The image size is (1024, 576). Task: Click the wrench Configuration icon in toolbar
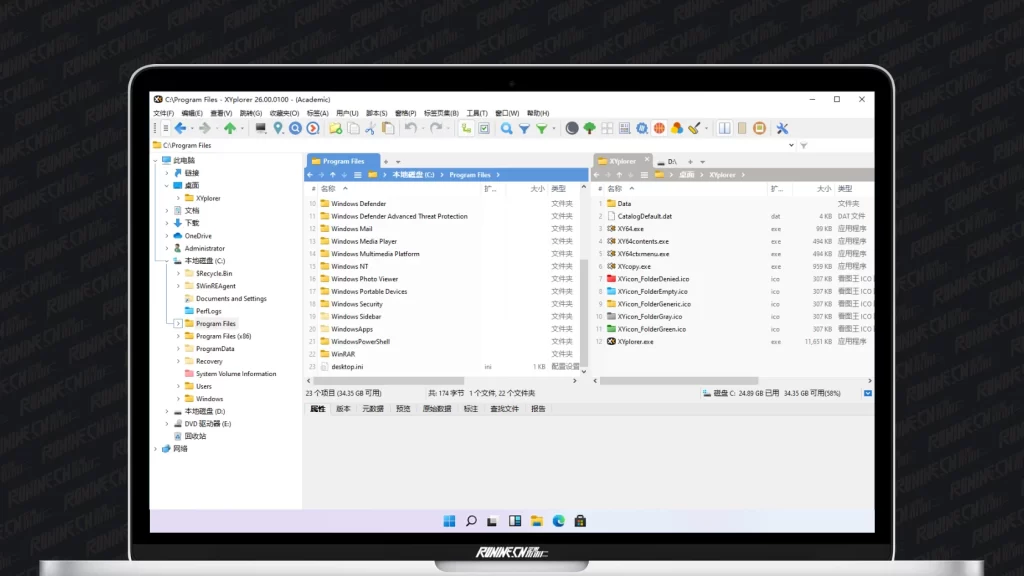click(782, 128)
